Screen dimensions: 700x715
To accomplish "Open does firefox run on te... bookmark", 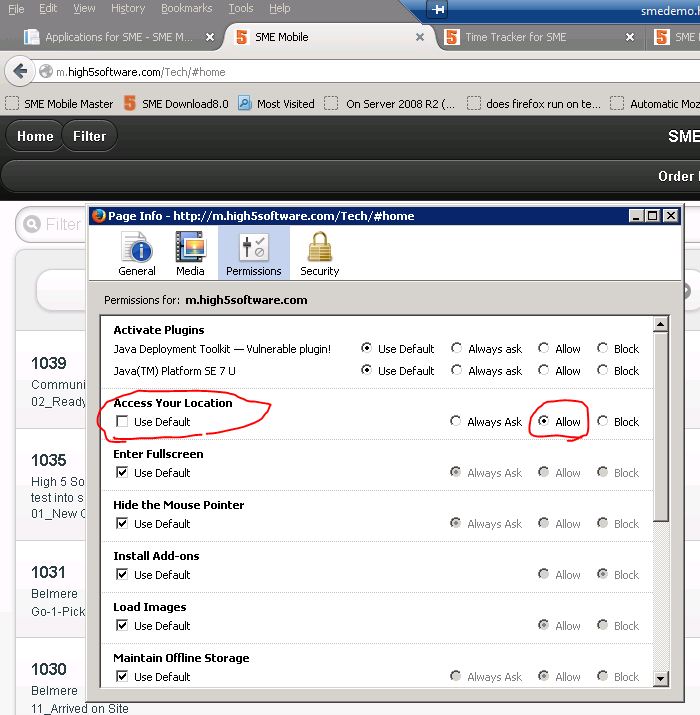I will tap(534, 104).
